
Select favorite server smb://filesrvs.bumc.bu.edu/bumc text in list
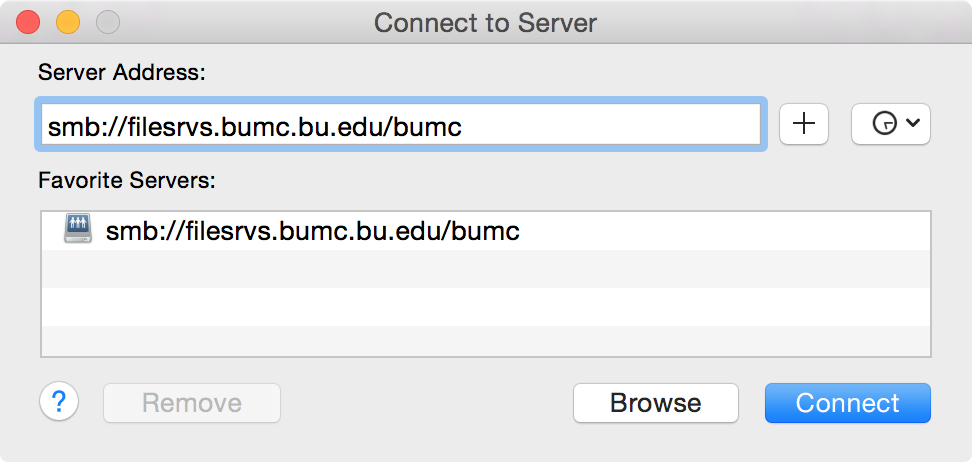[312, 231]
